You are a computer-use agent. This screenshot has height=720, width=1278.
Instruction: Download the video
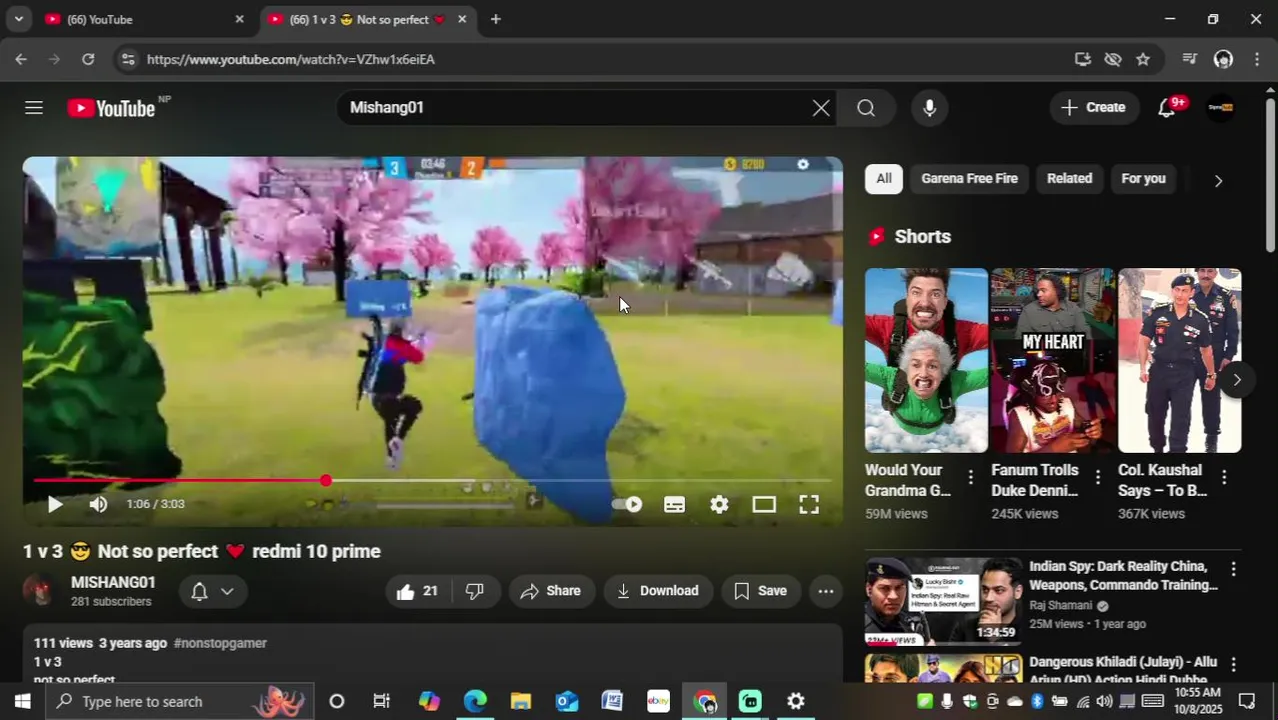(x=658, y=591)
